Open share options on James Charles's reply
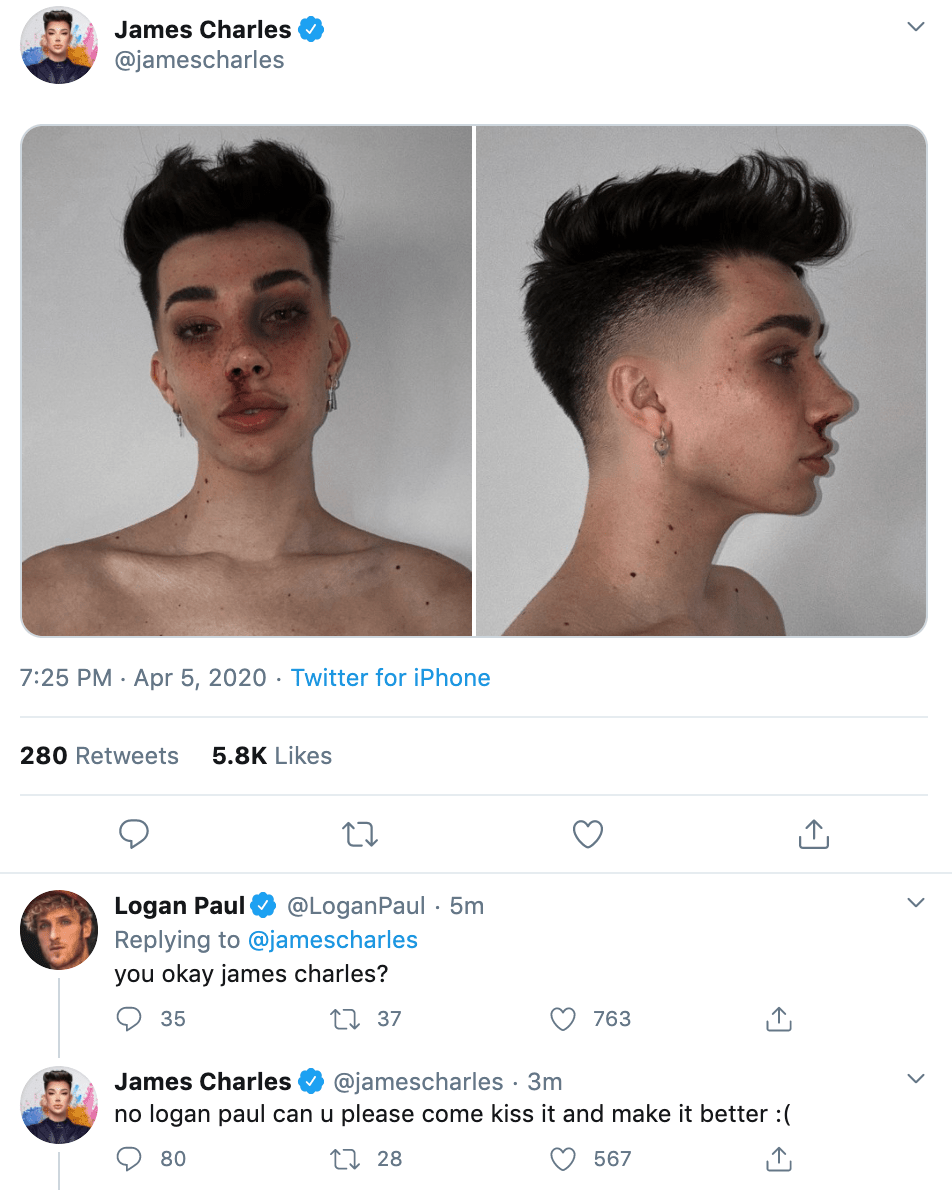952x1194 pixels. 779,1158
